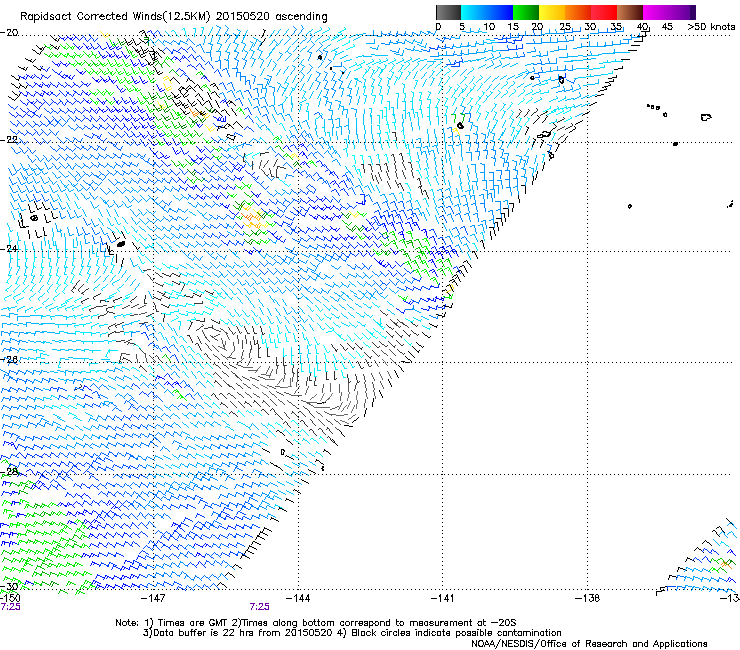The height and width of the screenshot is (650, 740).
Task: Click the brown 35-40 knots legend swatch
Action: (x=630, y=12)
